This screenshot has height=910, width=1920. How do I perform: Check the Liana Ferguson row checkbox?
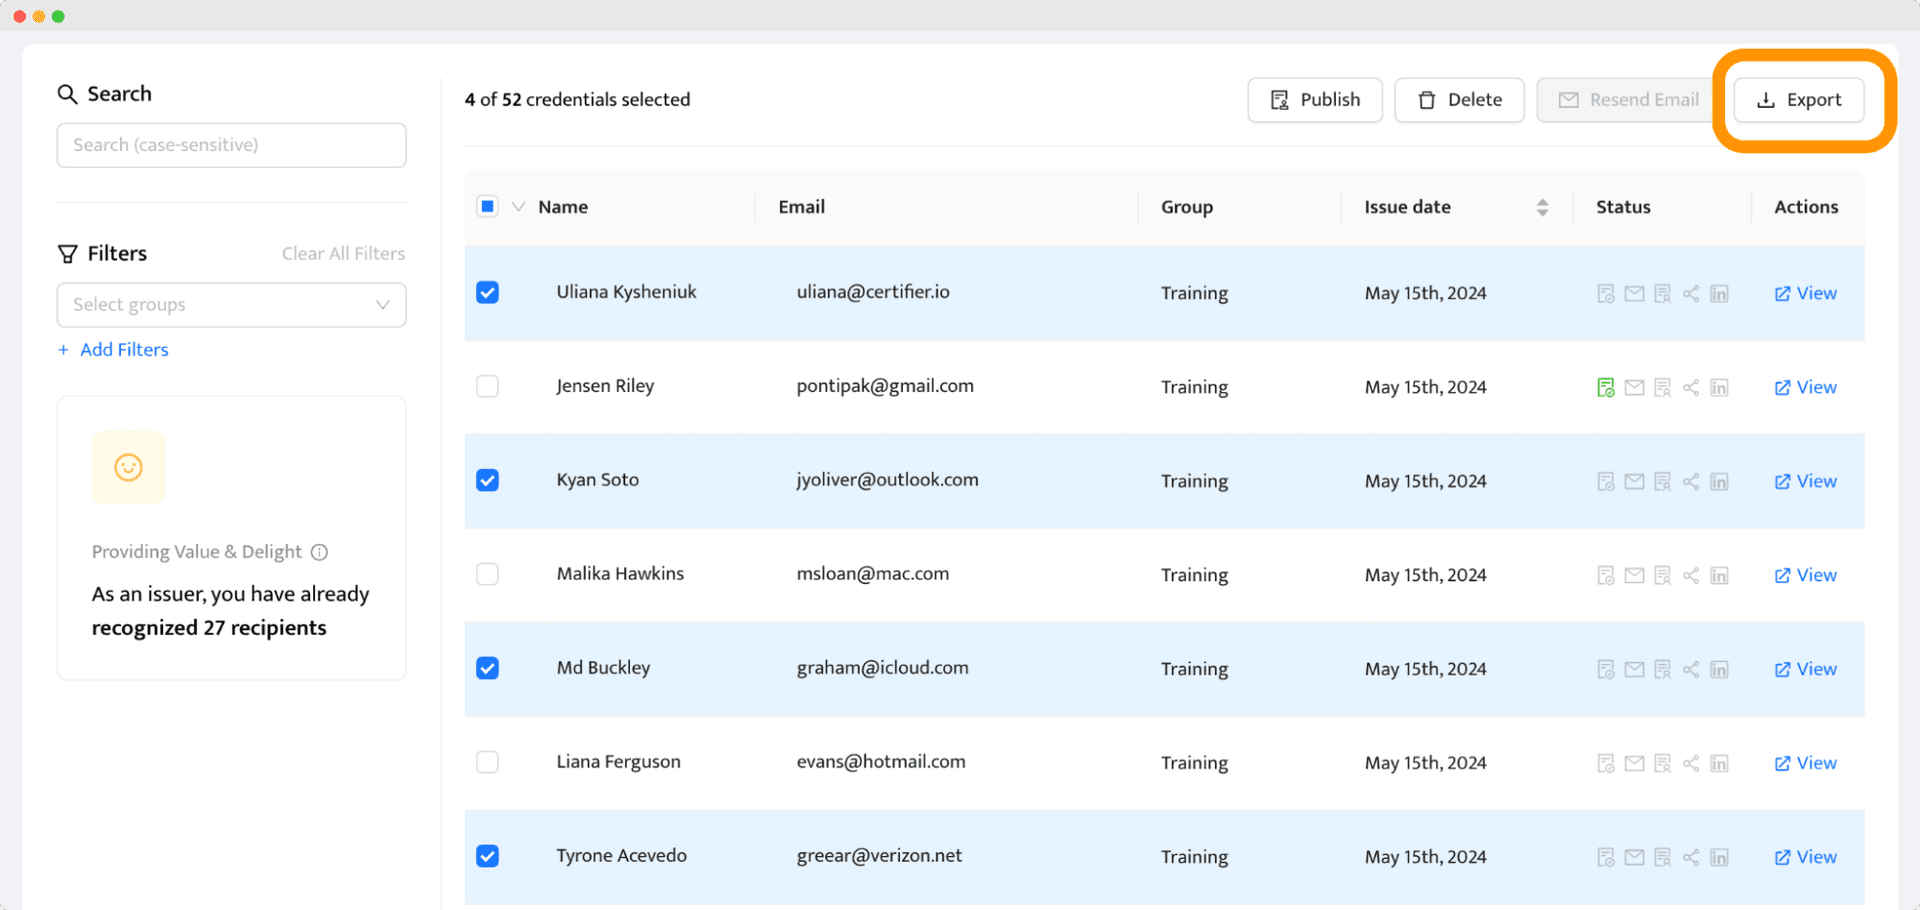coord(487,762)
